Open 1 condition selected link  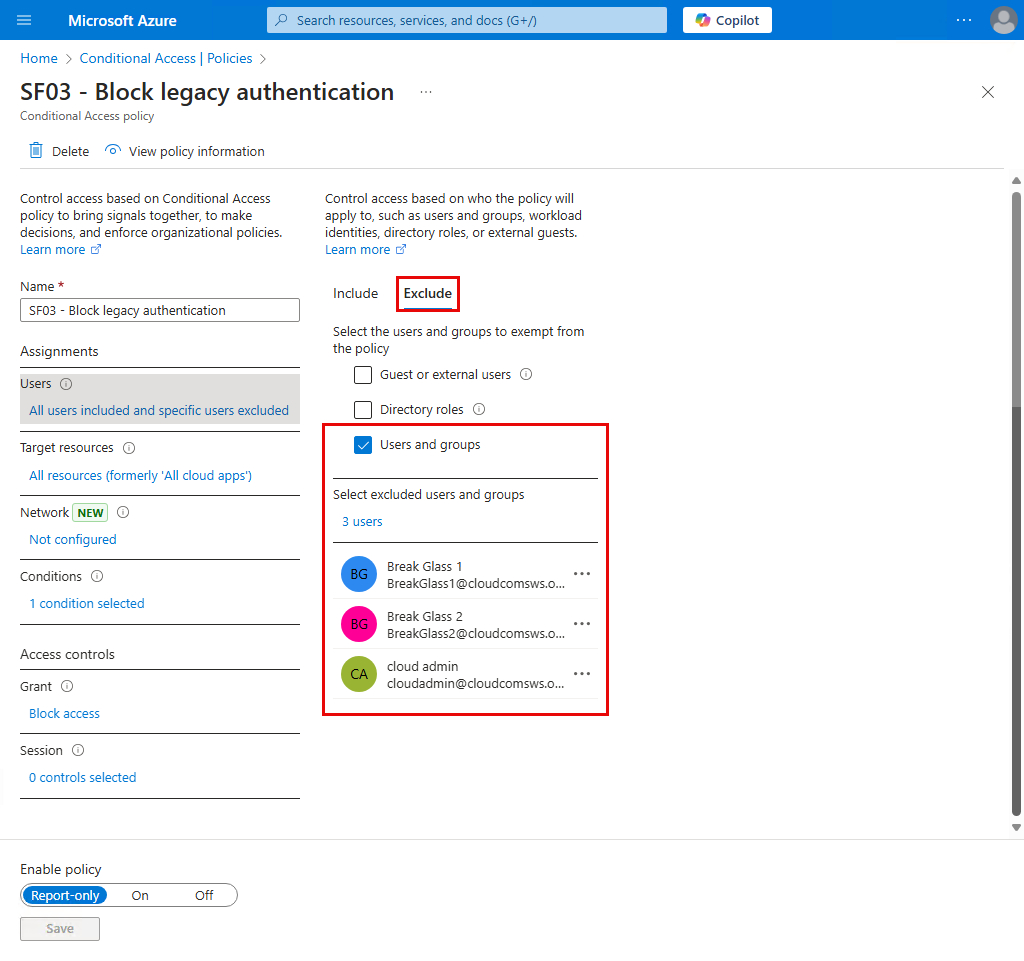coord(87,603)
